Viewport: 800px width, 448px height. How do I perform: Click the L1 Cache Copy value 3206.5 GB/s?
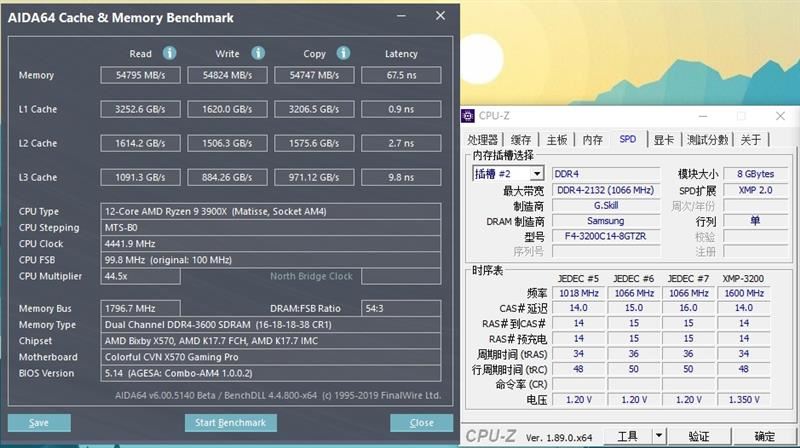coord(314,109)
